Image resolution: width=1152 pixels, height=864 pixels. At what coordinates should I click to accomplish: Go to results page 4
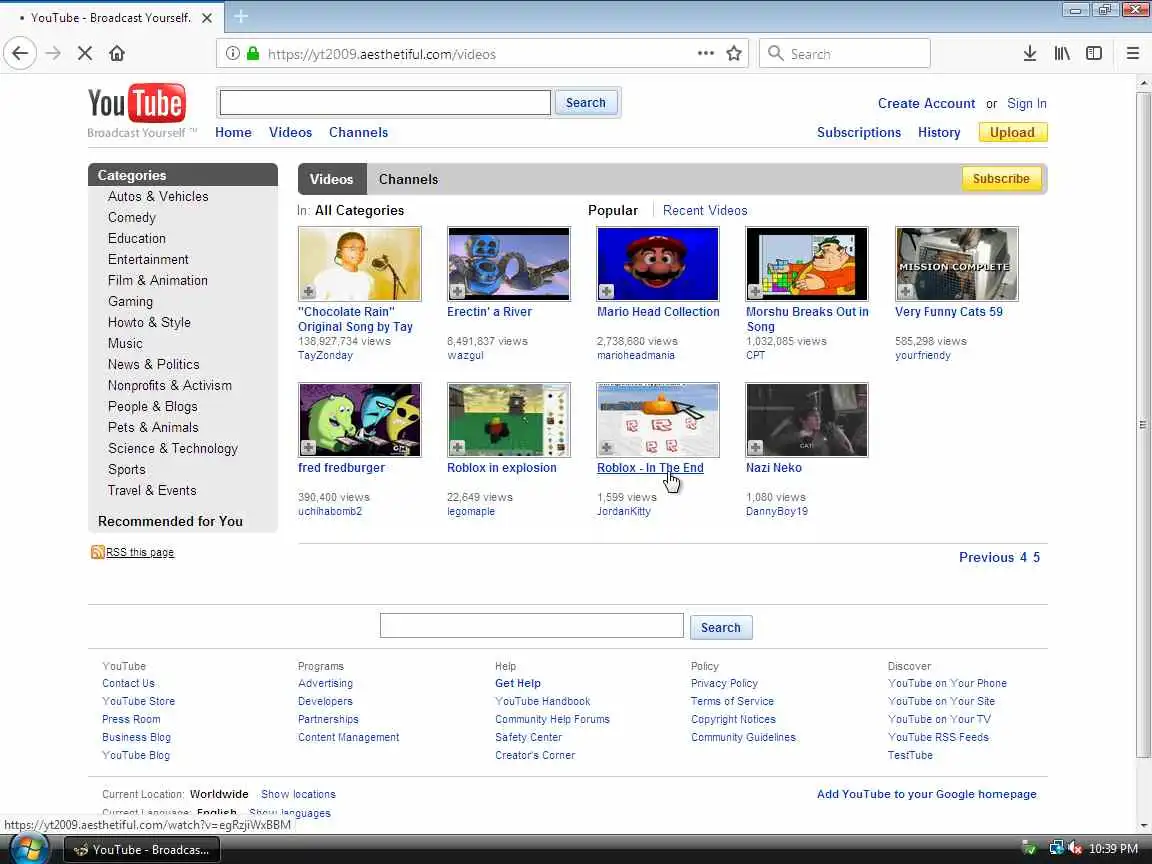click(1023, 557)
